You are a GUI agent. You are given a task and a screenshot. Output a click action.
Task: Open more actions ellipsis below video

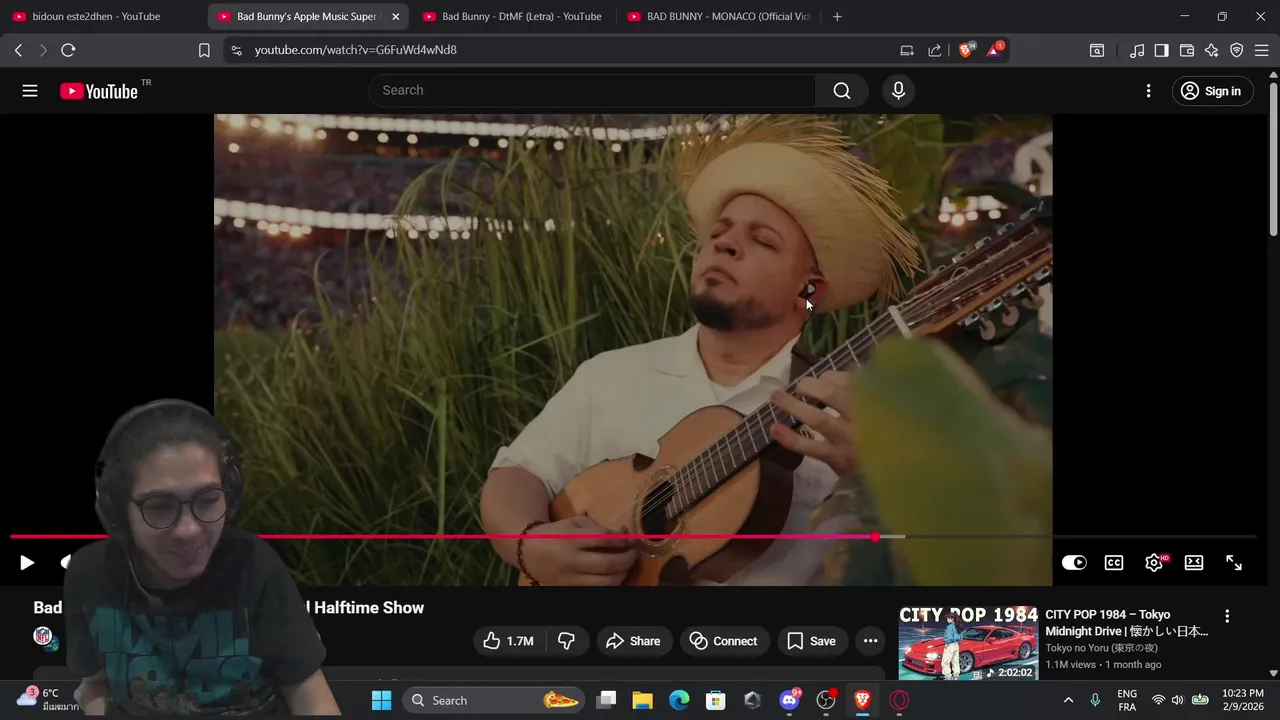pos(871,641)
